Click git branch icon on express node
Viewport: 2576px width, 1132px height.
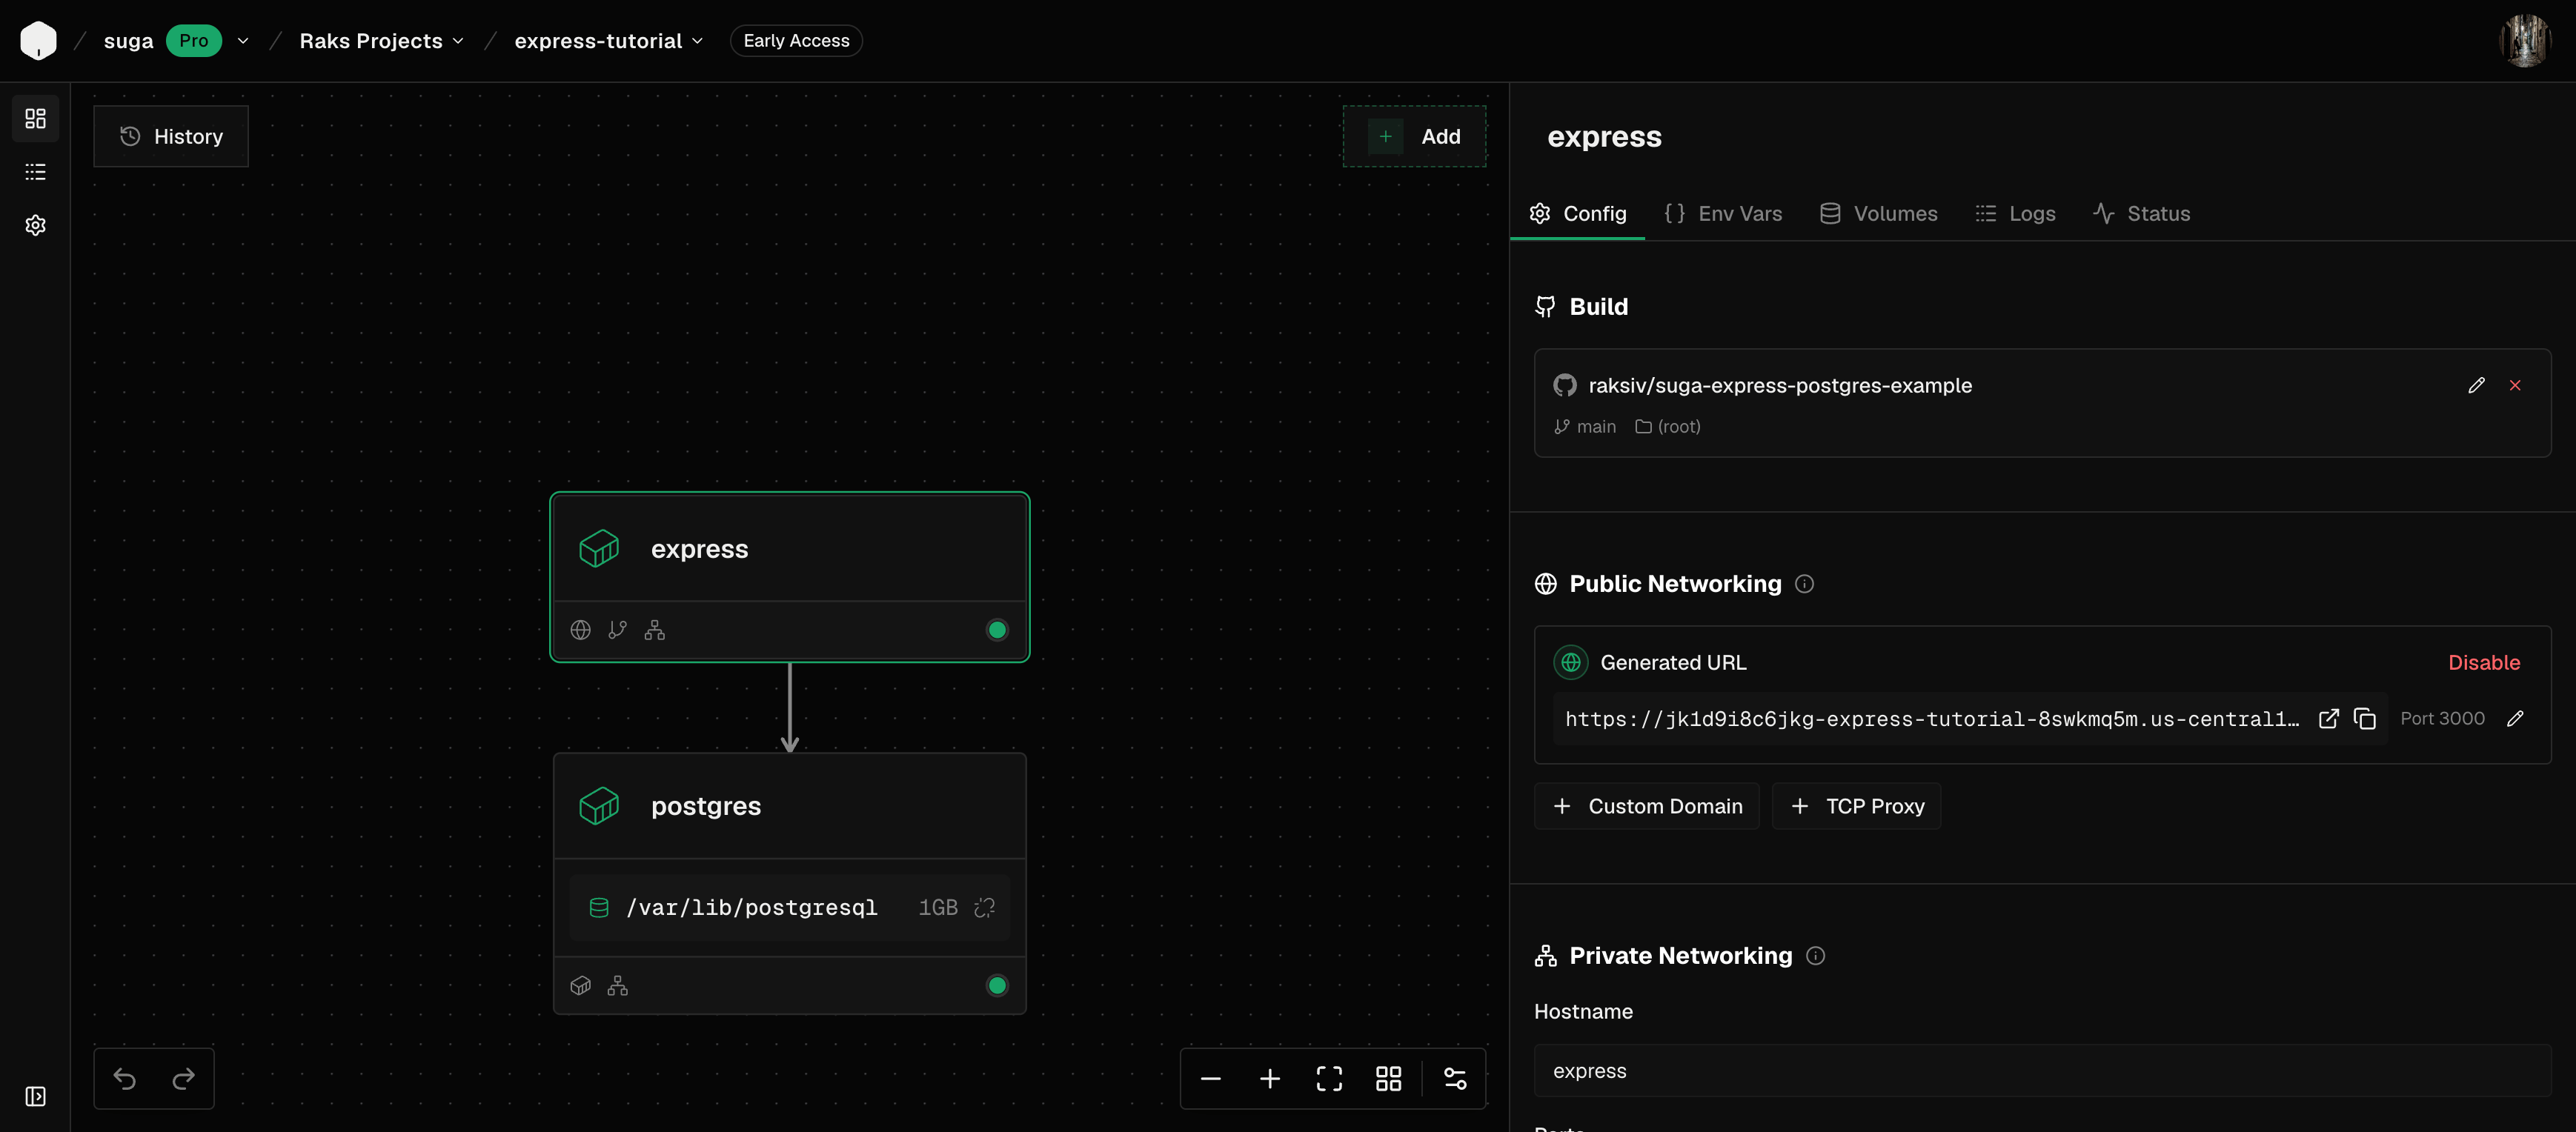617,630
